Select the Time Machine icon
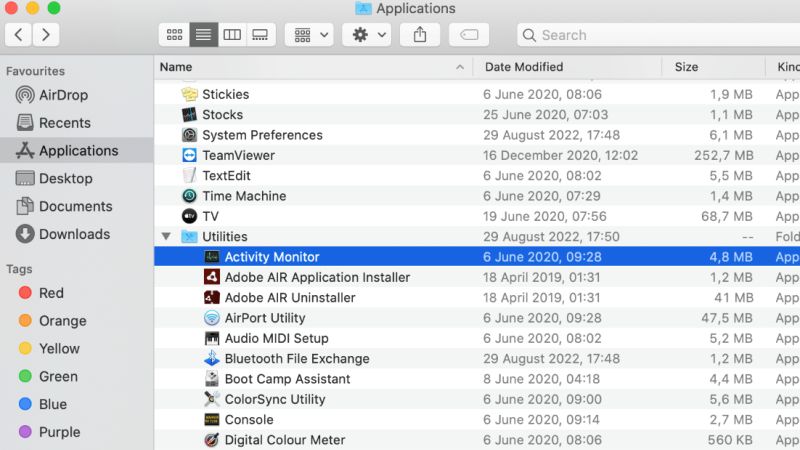Viewport: 800px width, 450px height. [x=189, y=196]
